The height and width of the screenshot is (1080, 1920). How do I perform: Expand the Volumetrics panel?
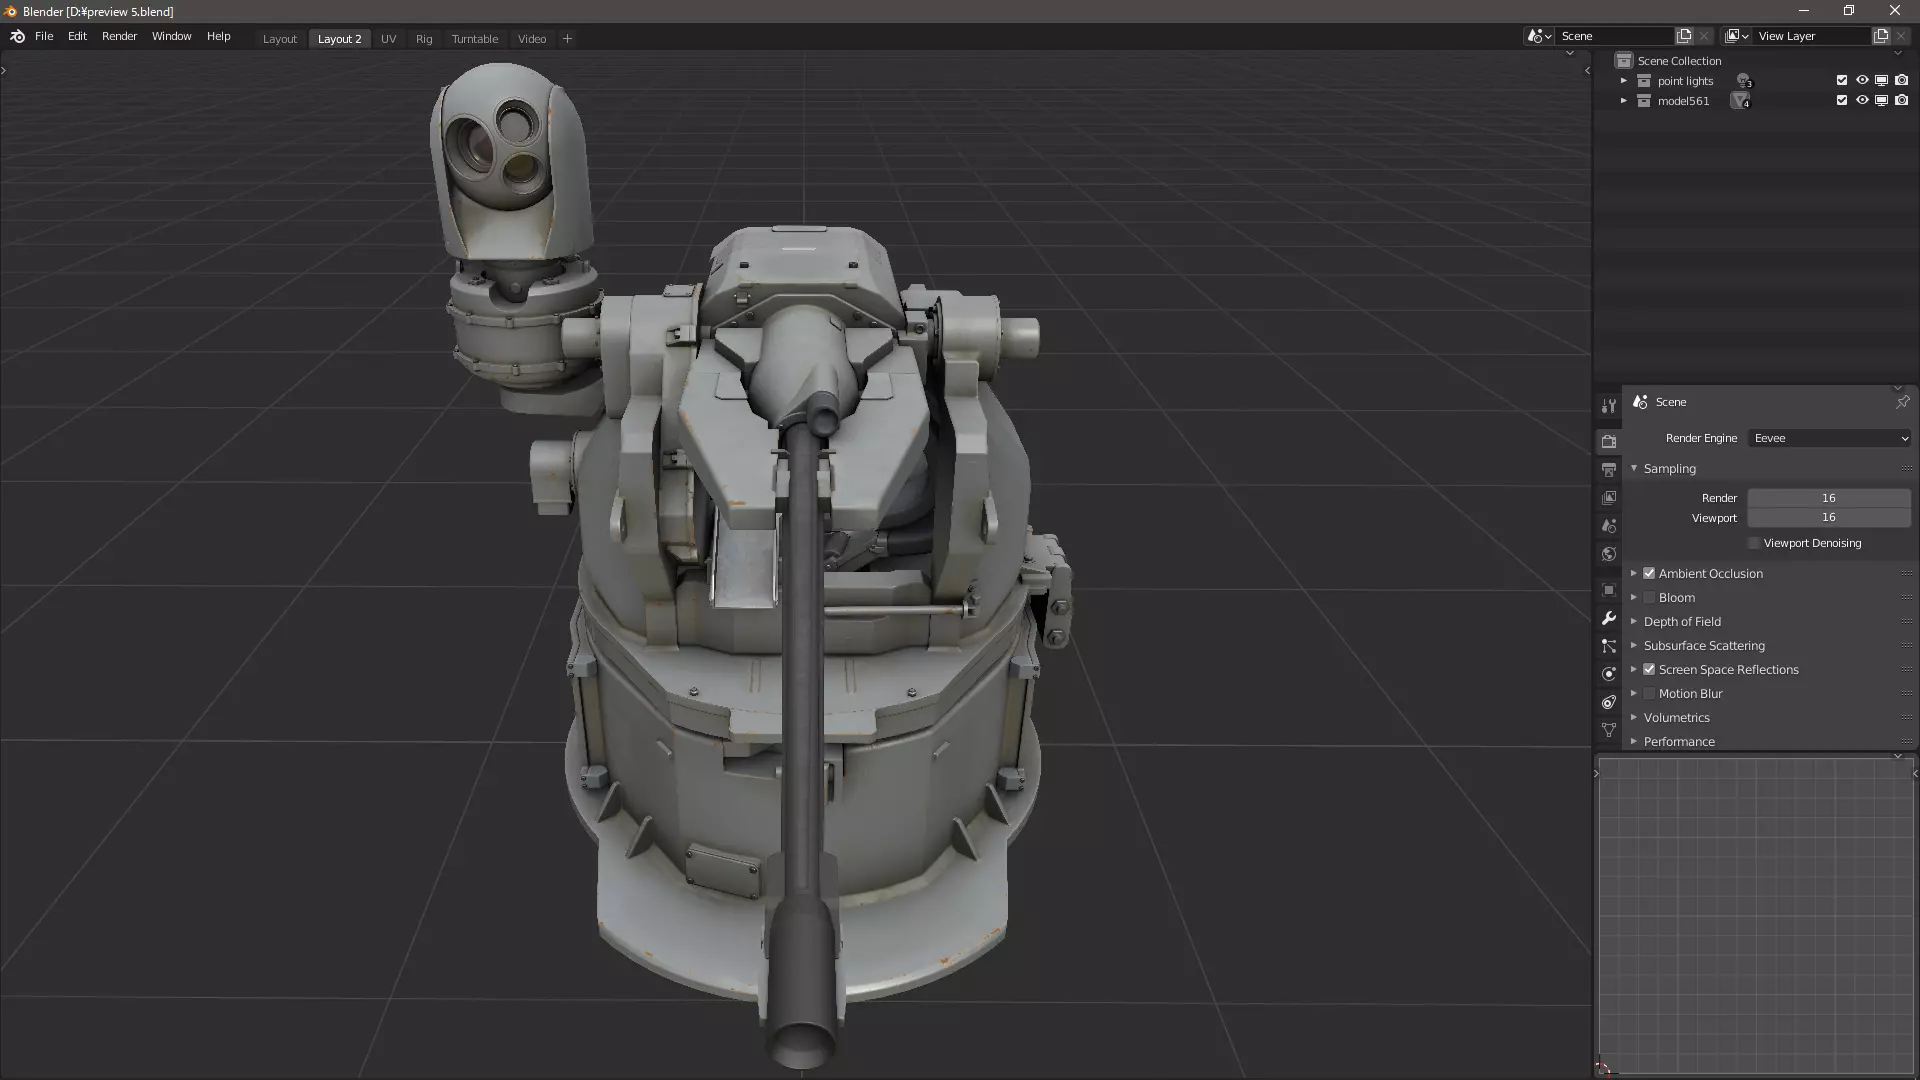pos(1634,718)
